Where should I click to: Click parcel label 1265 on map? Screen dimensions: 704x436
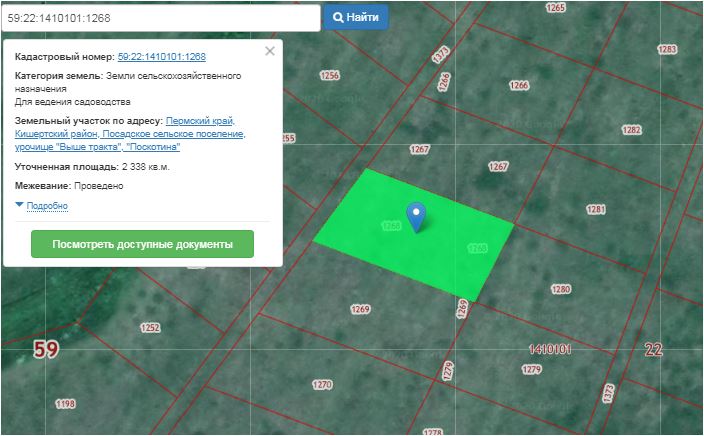[555, 8]
